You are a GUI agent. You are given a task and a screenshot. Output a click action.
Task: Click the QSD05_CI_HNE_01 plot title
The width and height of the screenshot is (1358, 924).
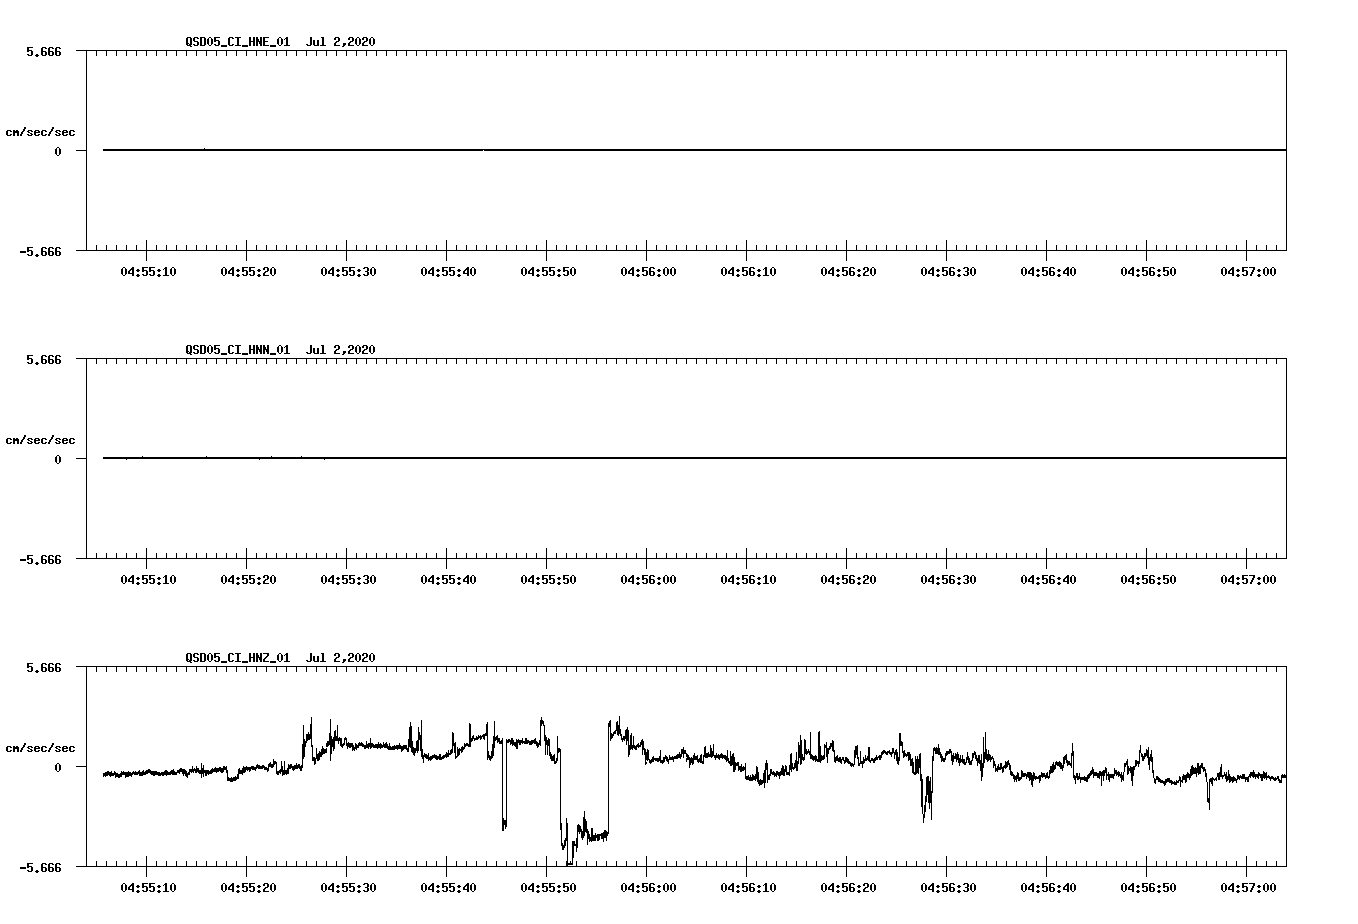pos(280,41)
